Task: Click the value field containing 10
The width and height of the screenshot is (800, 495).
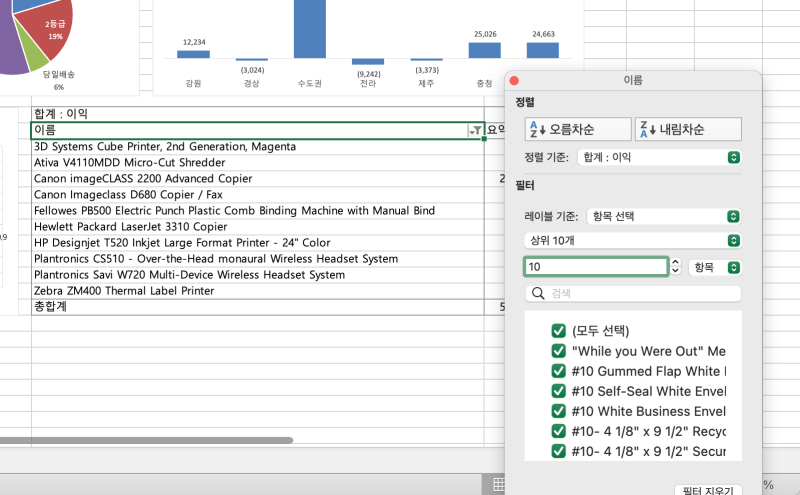Action: [596, 267]
